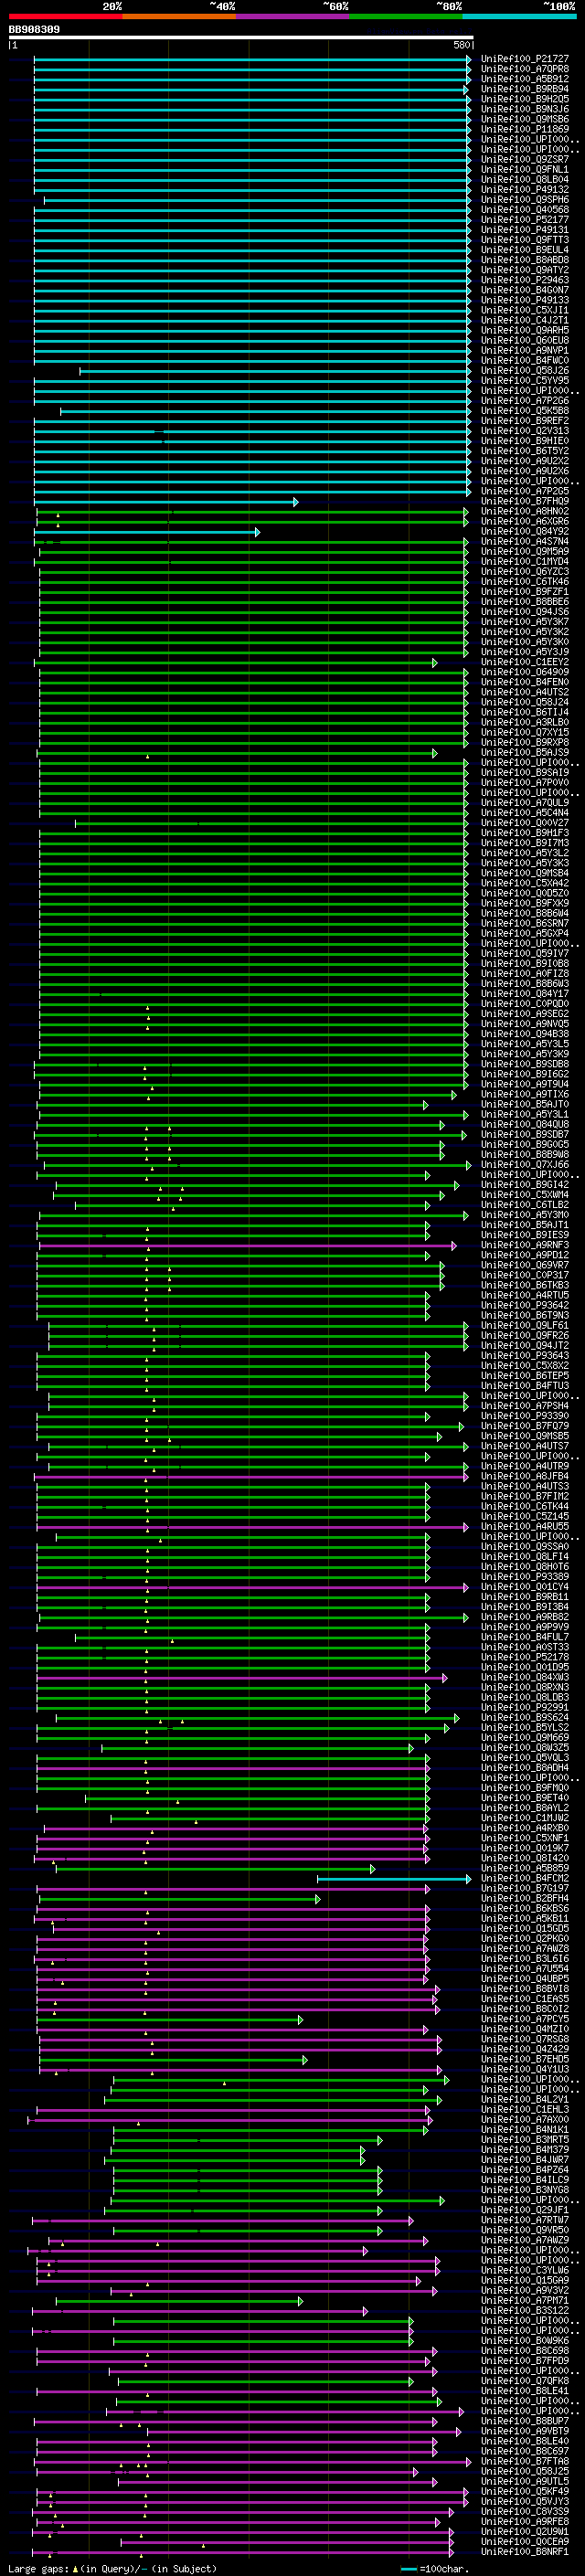This screenshot has height=2576, width=585.
Task: Select hit label UniRef100_P52177
Action: point(525,220)
